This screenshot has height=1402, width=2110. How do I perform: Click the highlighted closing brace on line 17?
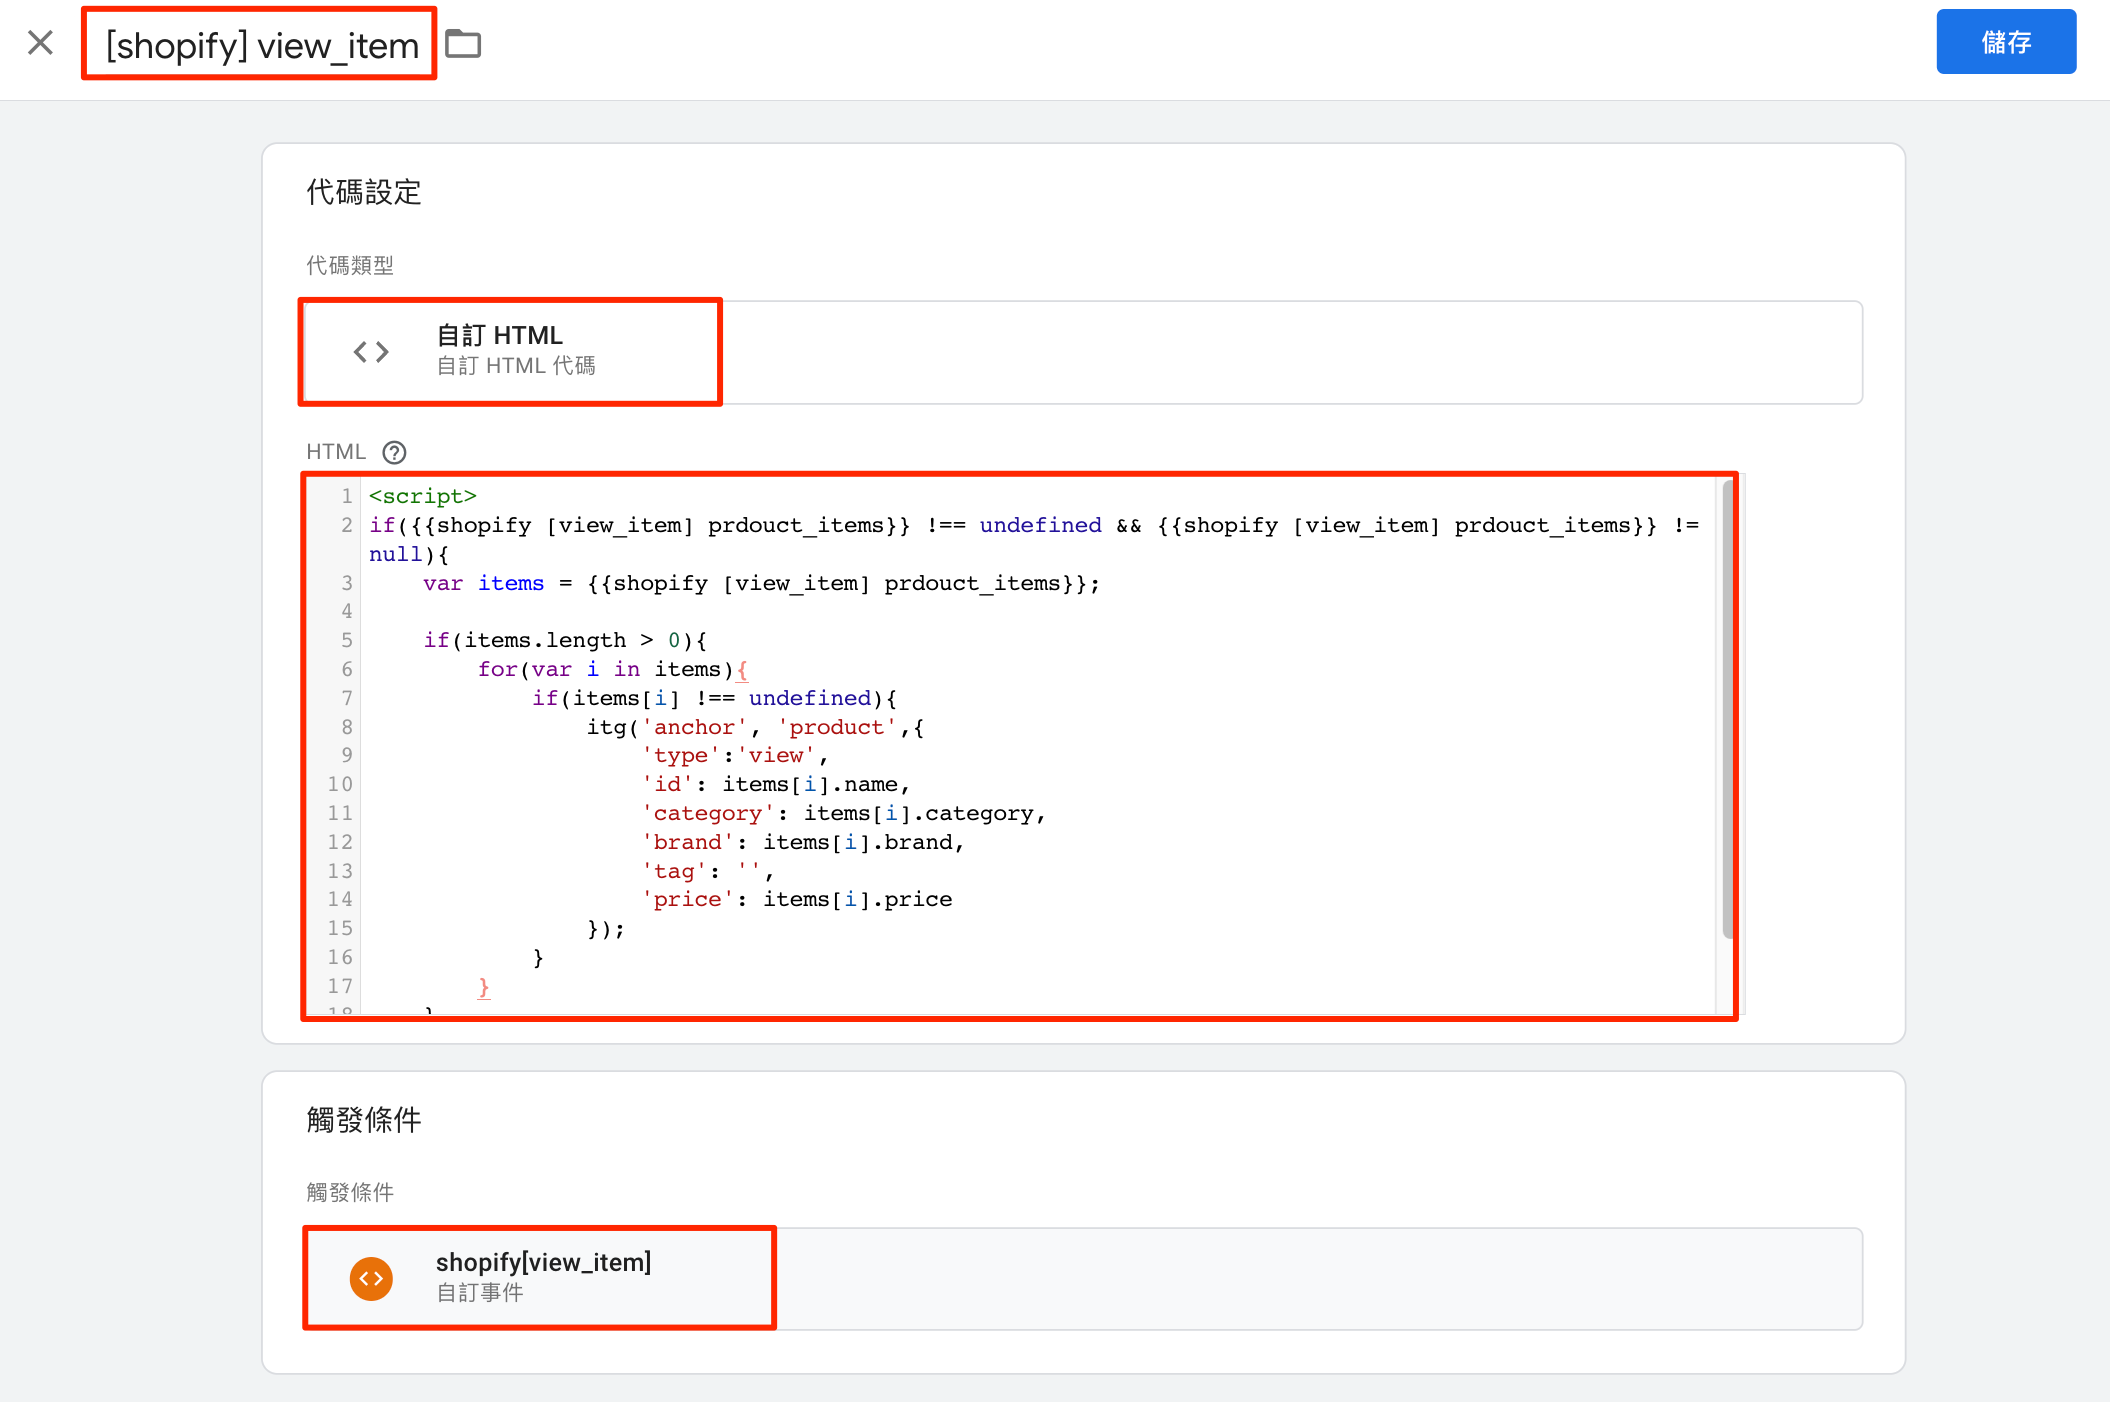[484, 987]
